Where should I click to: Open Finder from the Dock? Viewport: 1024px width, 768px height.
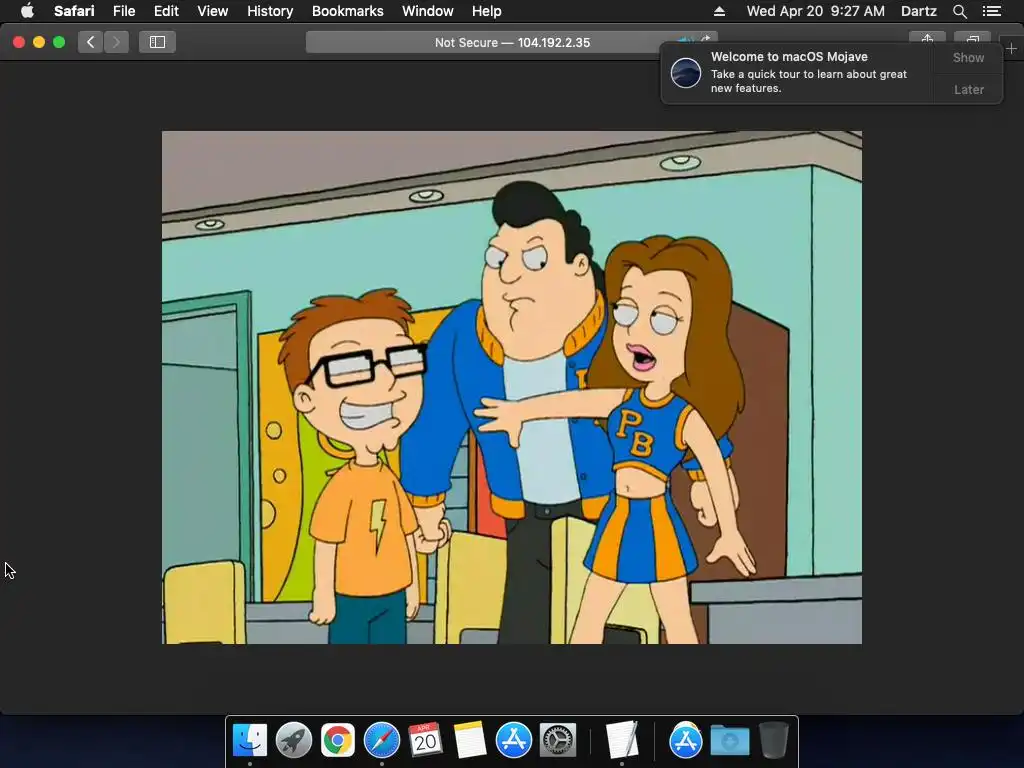(250, 740)
